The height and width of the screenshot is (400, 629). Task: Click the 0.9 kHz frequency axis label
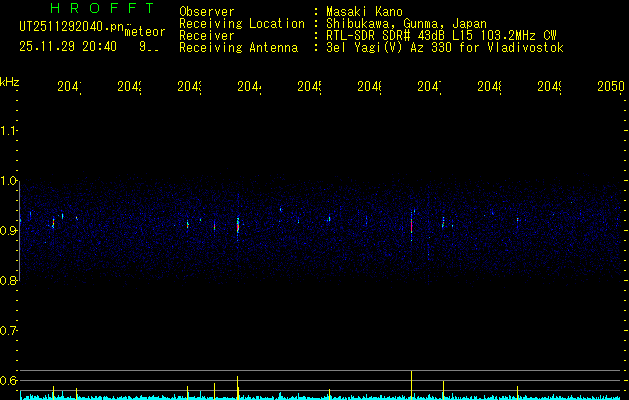click(x=8, y=231)
